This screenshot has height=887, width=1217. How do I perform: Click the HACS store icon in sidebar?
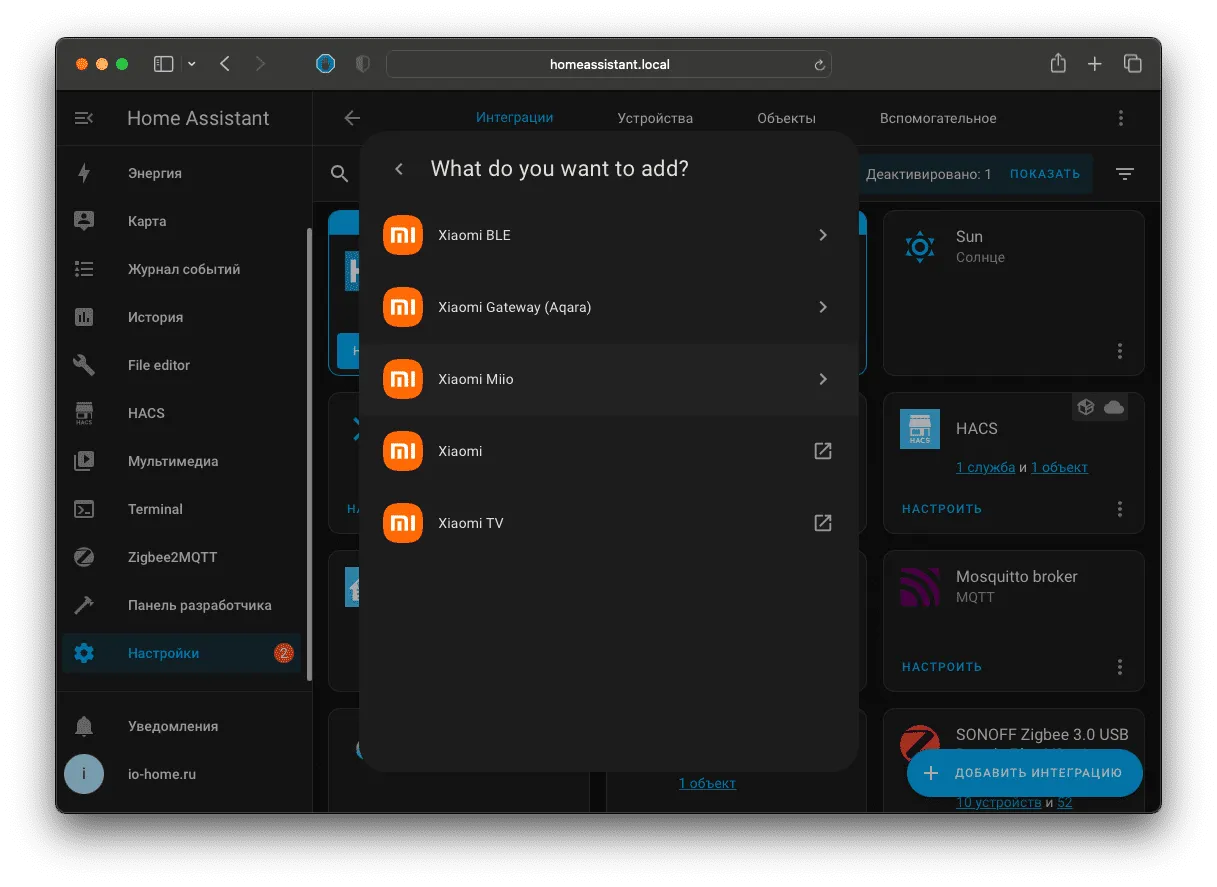pyautogui.click(x=84, y=413)
